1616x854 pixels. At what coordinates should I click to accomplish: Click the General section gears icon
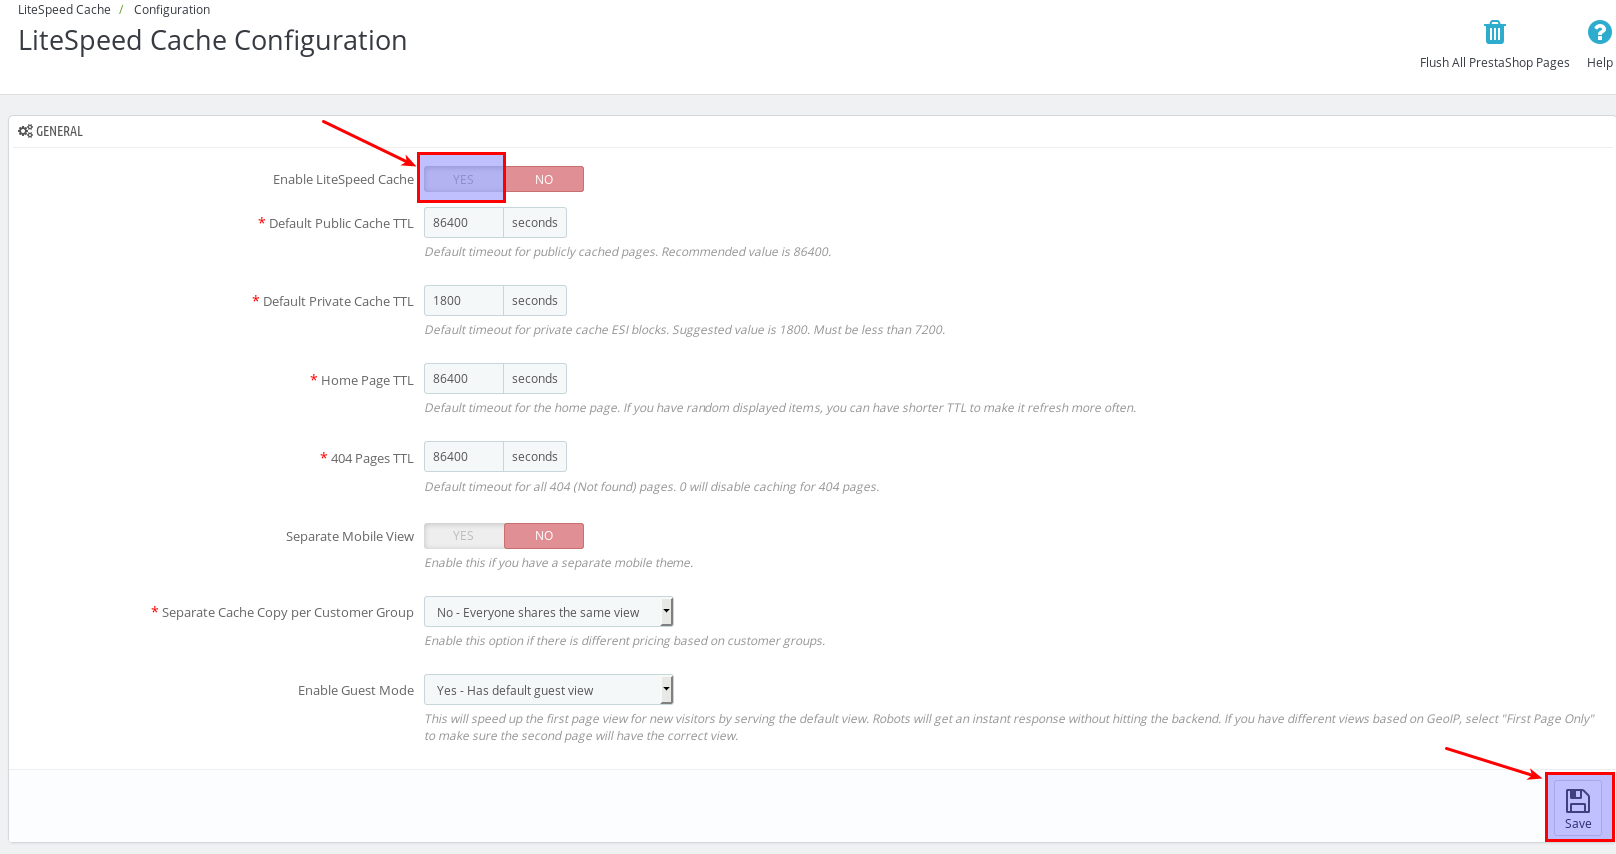(x=25, y=131)
